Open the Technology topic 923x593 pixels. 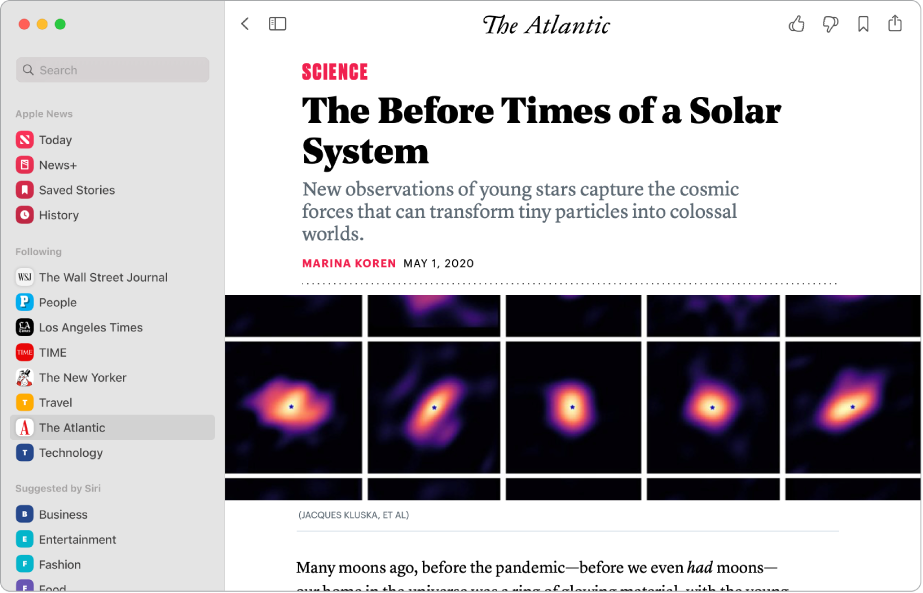70,452
